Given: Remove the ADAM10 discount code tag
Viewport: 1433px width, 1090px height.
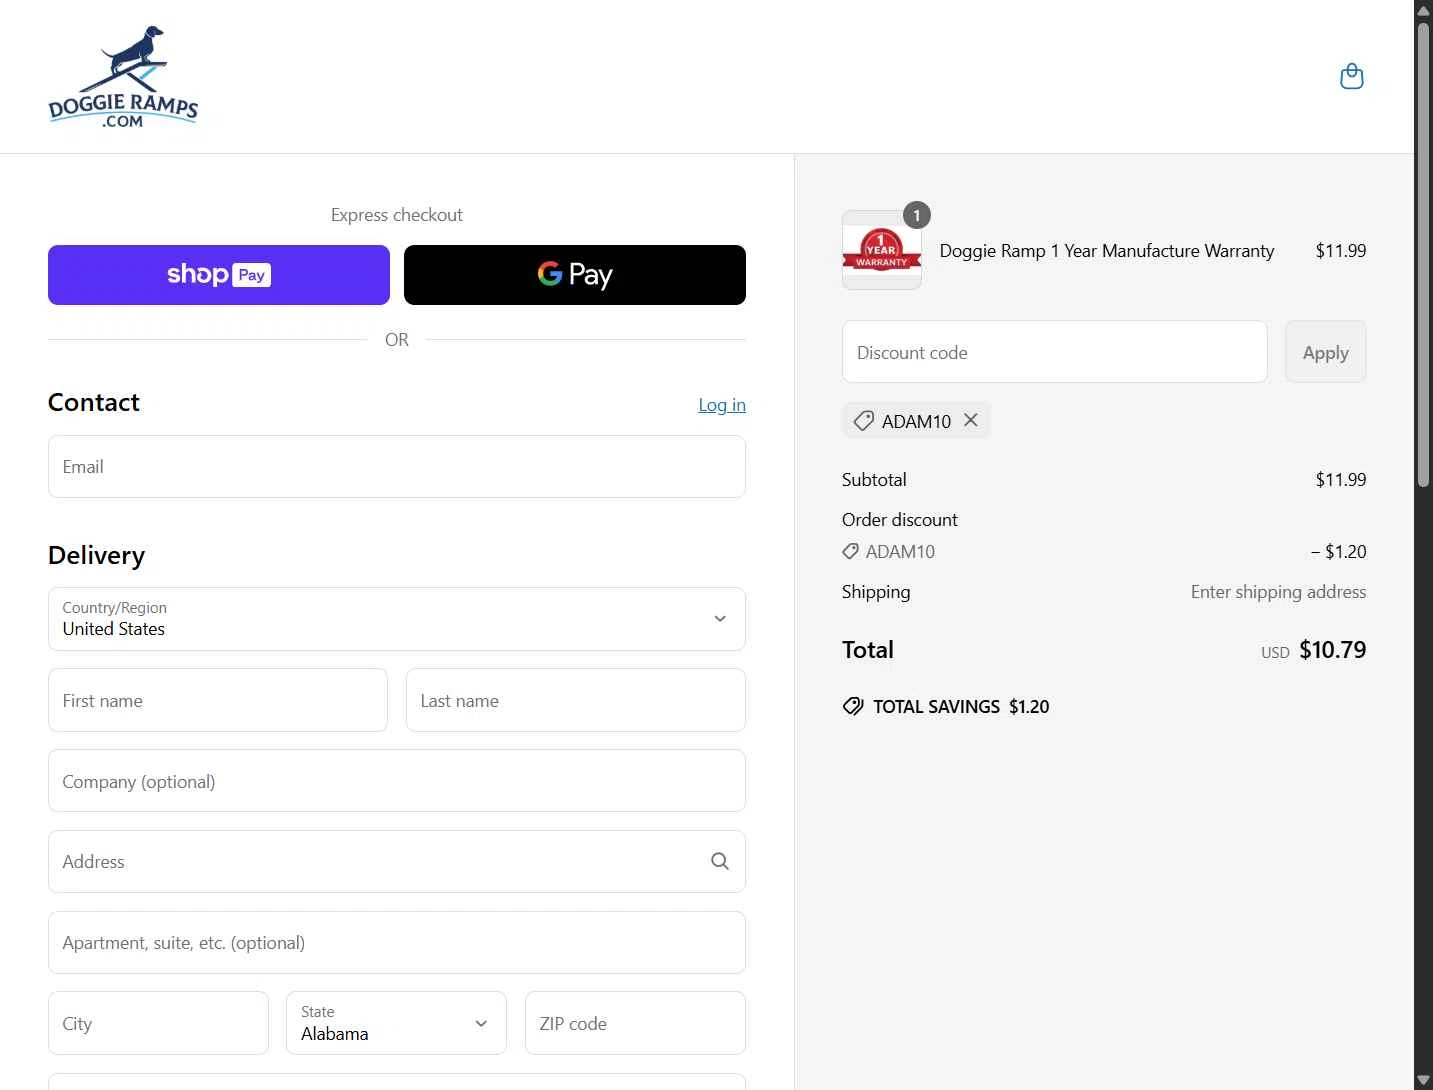Looking at the screenshot, I should 970,420.
